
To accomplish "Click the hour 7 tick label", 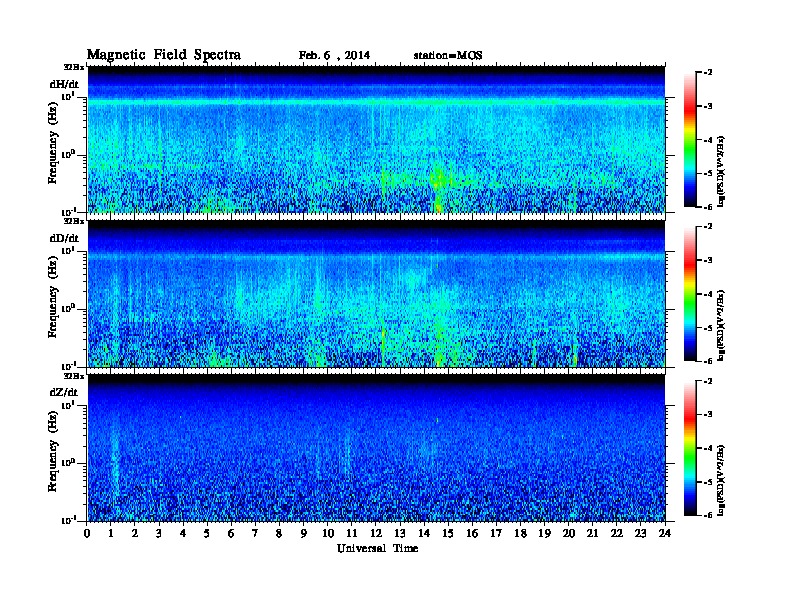I will (256, 533).
